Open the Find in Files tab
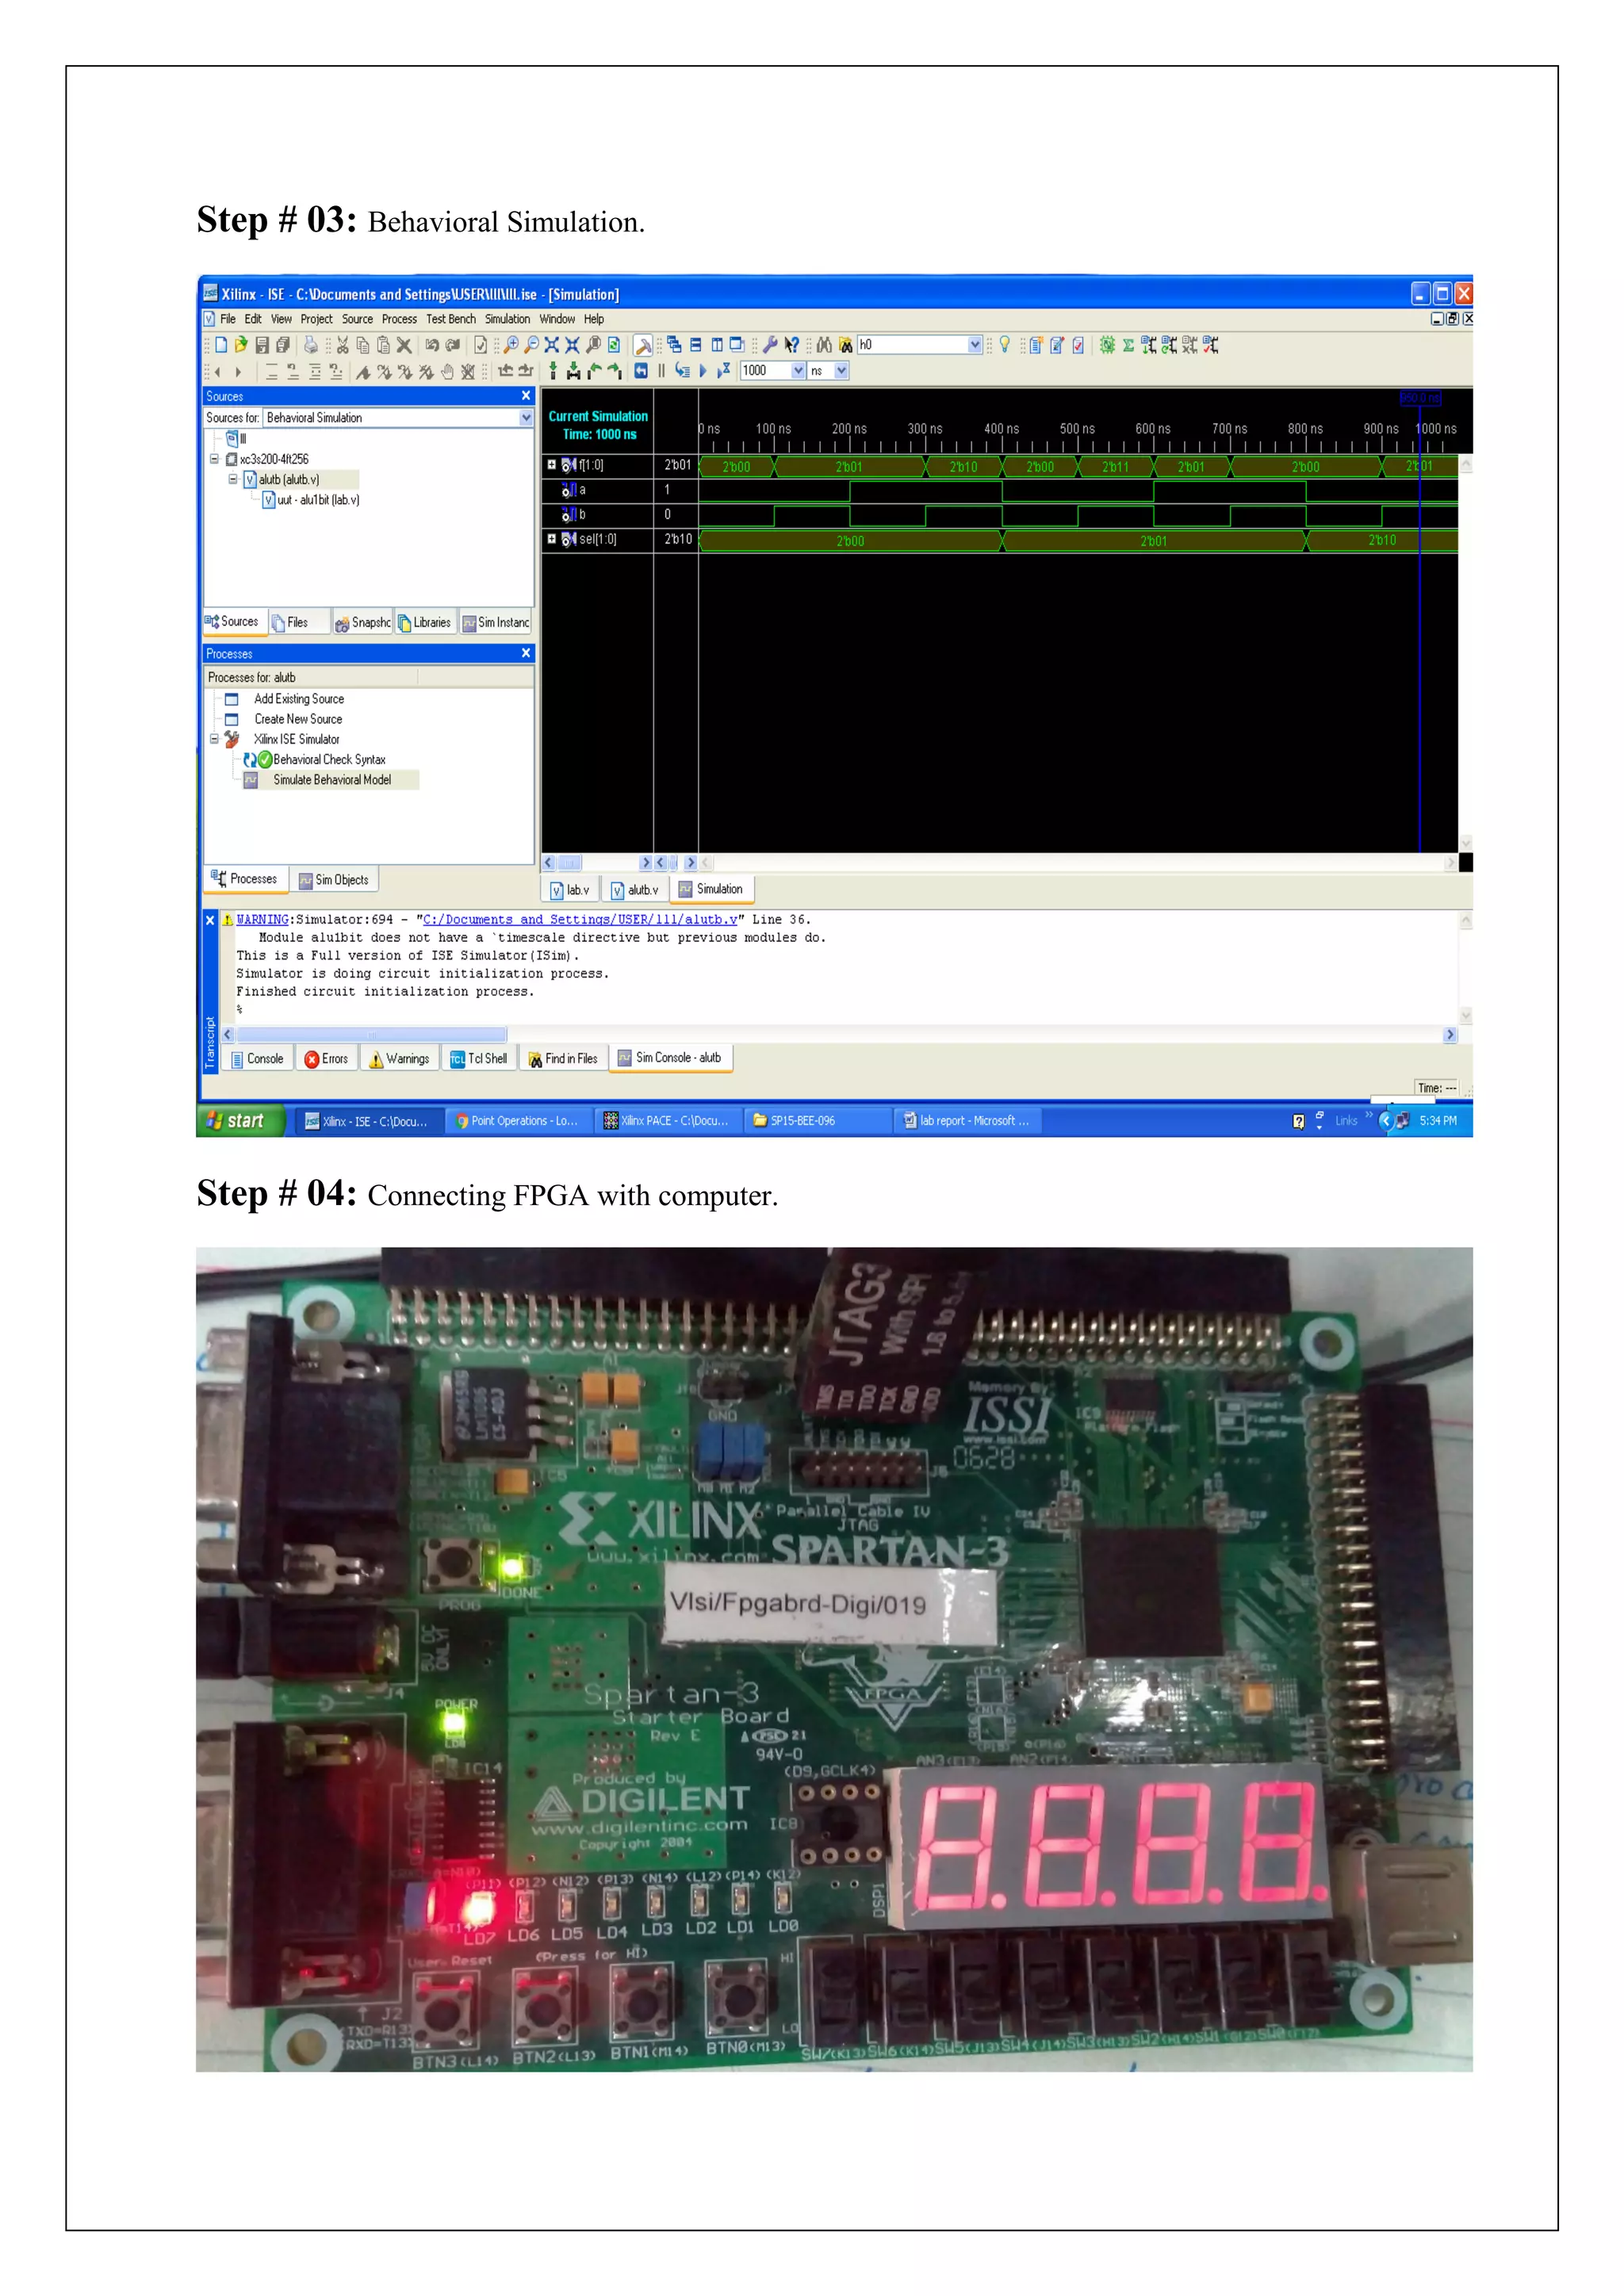 pyautogui.click(x=563, y=1059)
